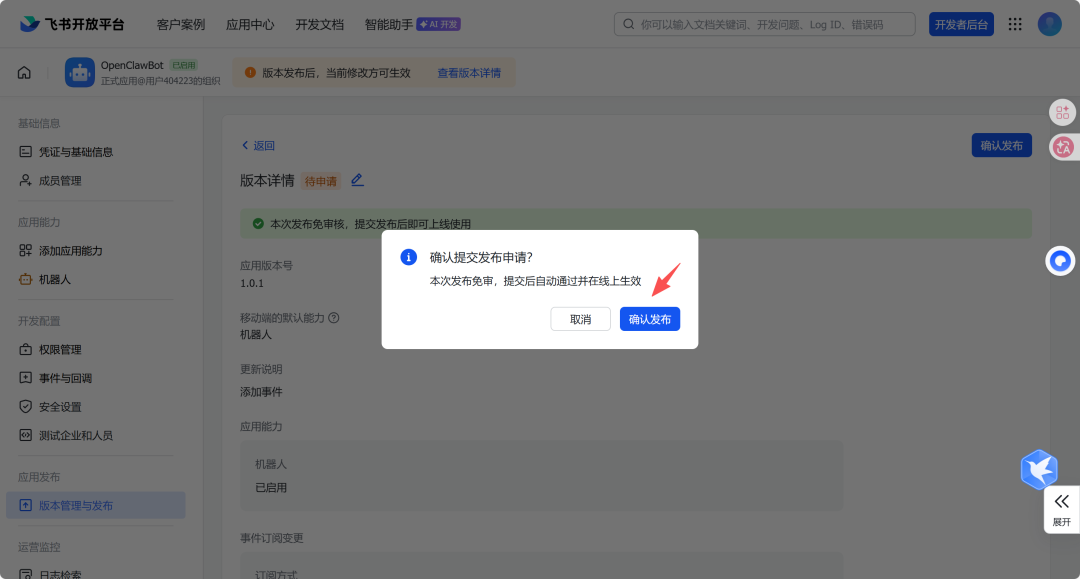
Task: Click the sidebar home icon
Action: coord(24,72)
